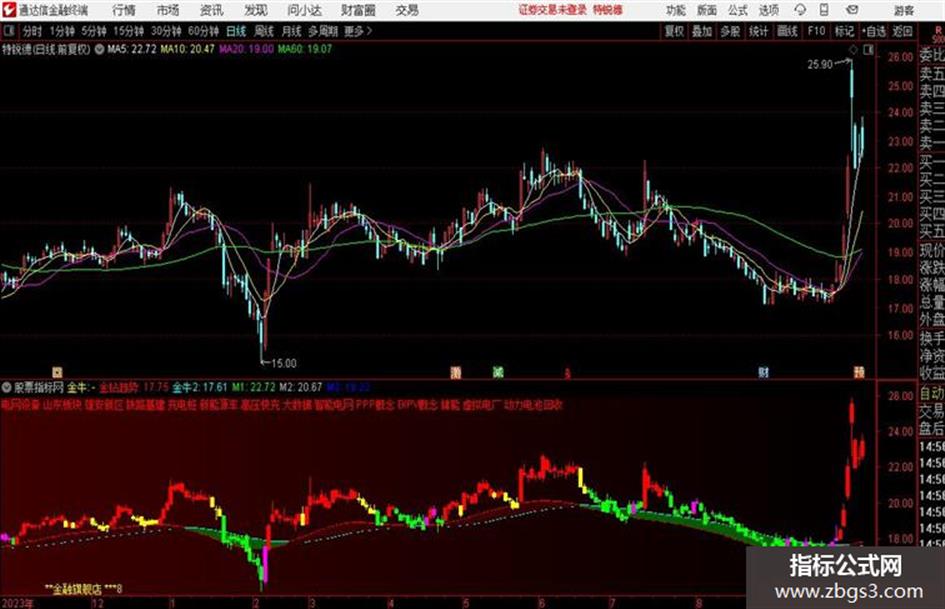Switch to the 分时 chart tab

coord(32,31)
